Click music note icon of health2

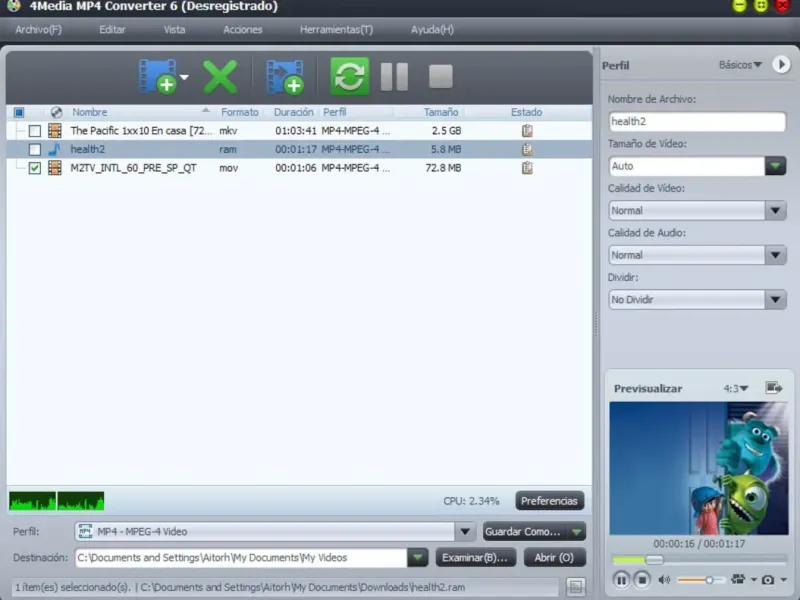coord(55,149)
